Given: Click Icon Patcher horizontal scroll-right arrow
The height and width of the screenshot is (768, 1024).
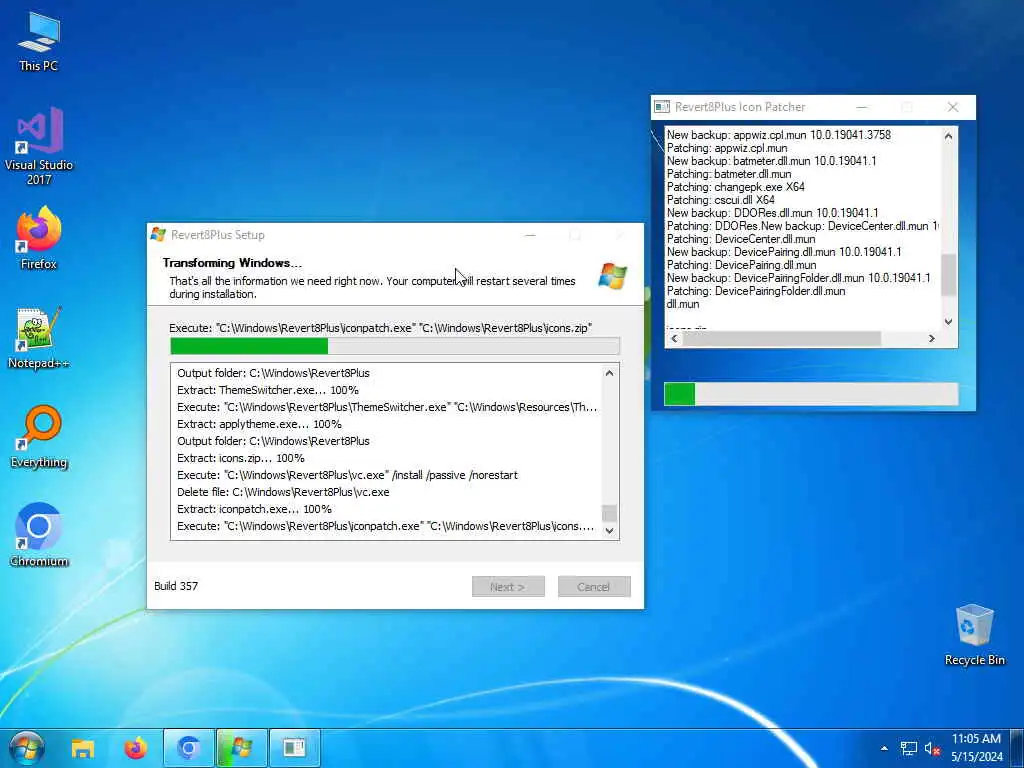Looking at the screenshot, I should click(932, 338).
